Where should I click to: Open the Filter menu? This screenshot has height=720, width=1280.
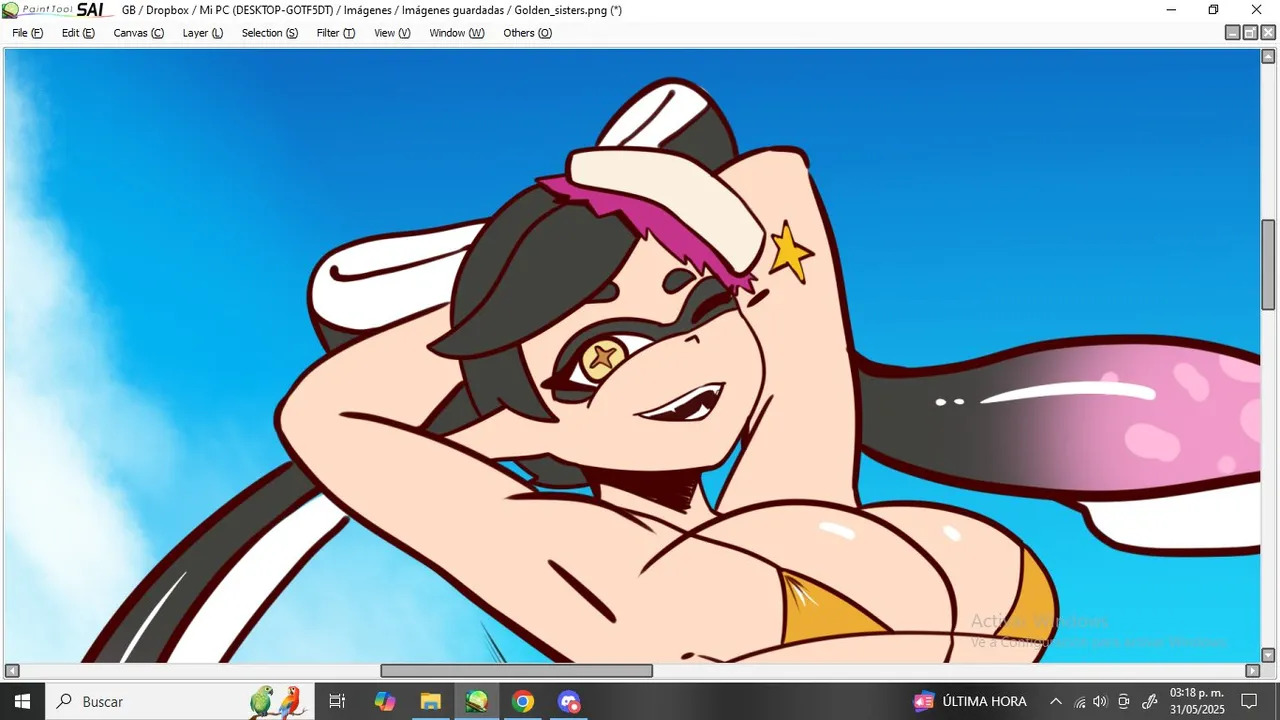coord(335,33)
